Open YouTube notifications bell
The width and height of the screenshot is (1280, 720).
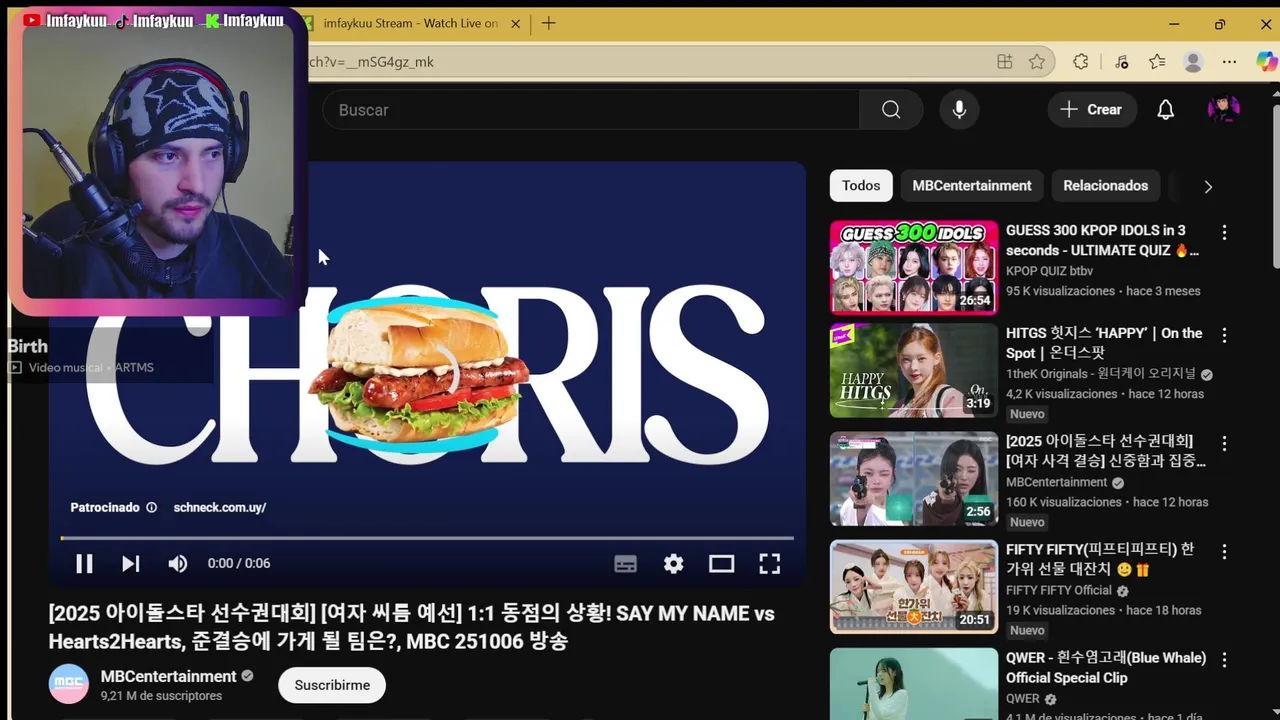point(1166,110)
